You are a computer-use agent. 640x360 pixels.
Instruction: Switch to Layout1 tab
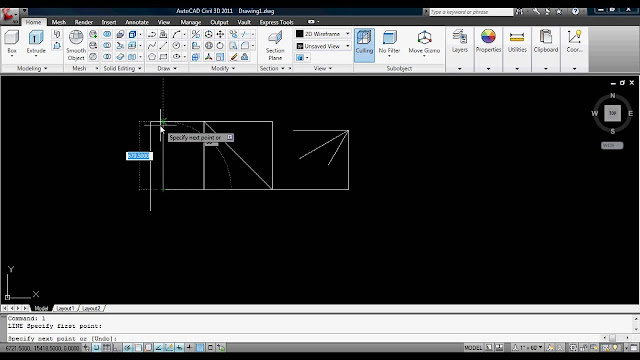(65, 308)
